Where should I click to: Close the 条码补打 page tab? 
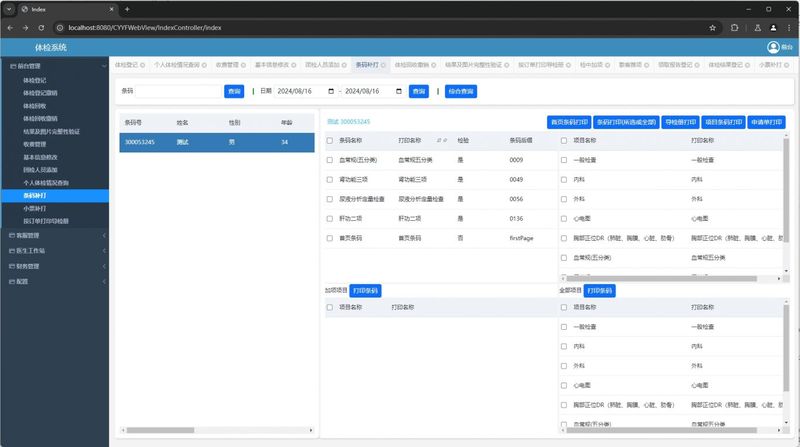[383, 65]
